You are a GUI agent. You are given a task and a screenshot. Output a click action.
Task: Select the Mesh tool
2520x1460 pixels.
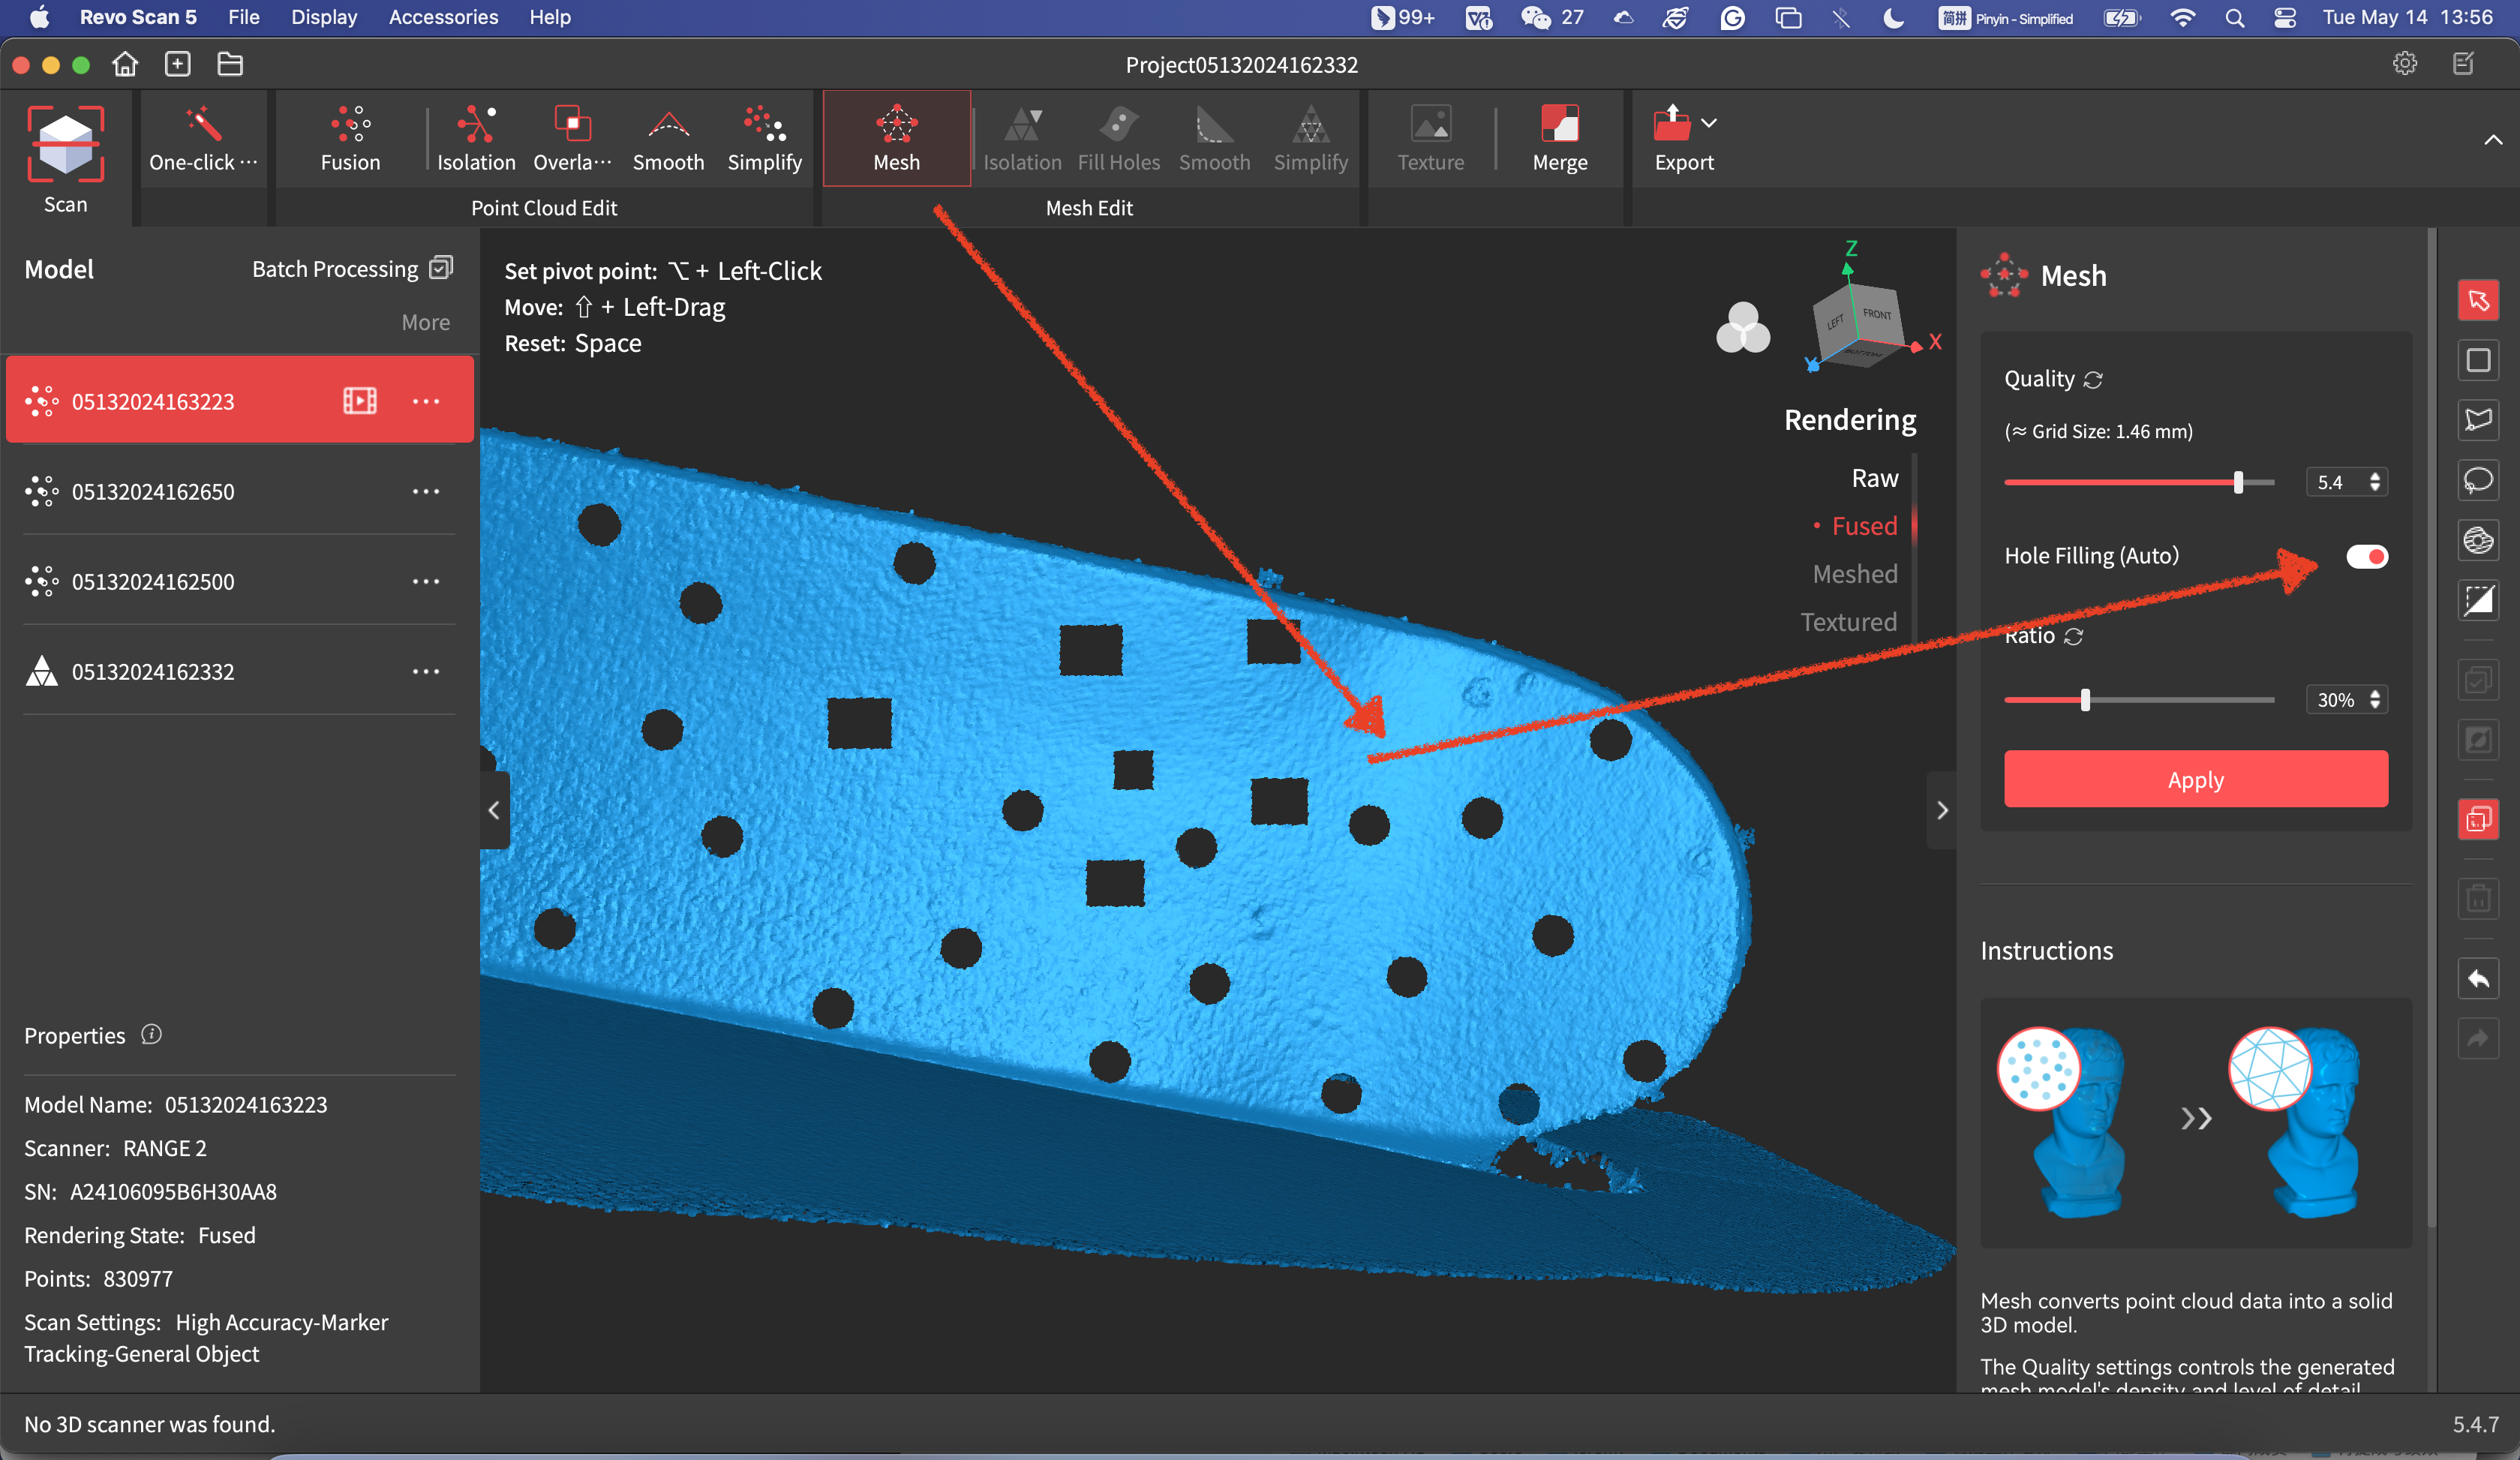[896, 138]
